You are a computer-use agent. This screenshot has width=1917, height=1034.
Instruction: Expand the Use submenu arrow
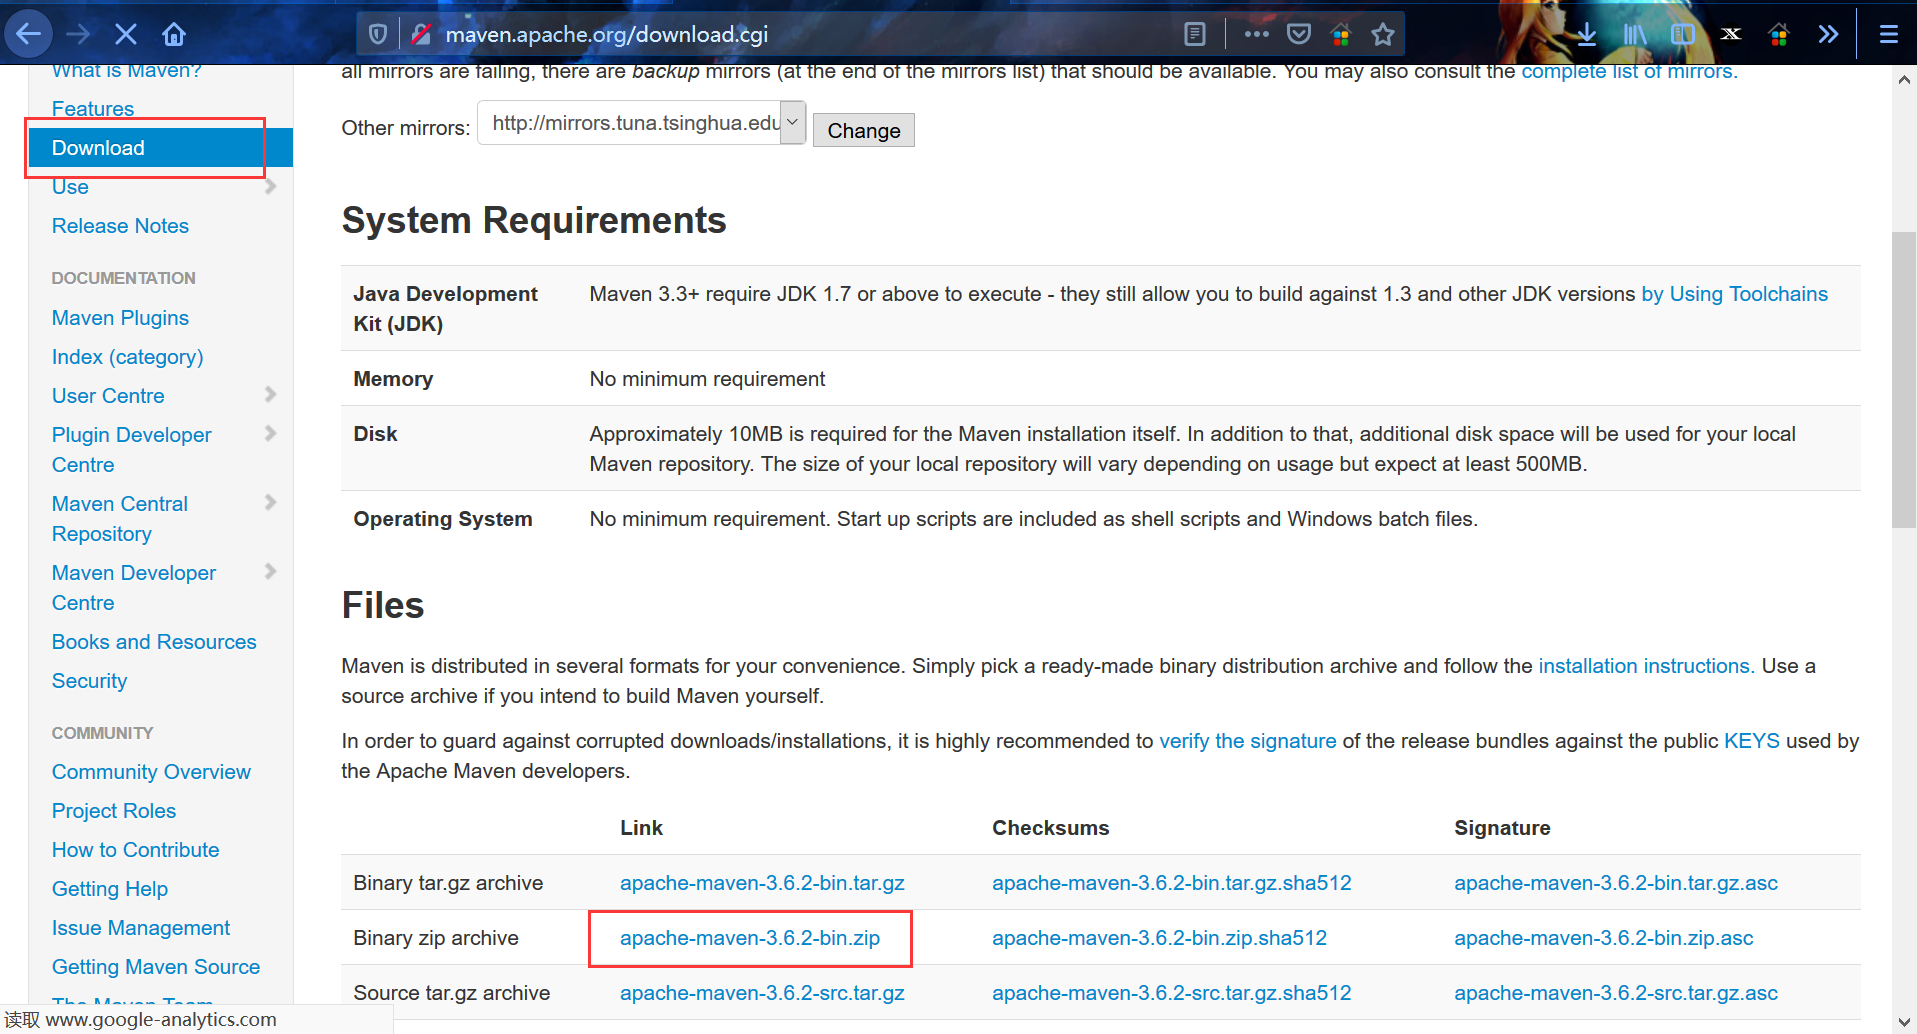(270, 186)
